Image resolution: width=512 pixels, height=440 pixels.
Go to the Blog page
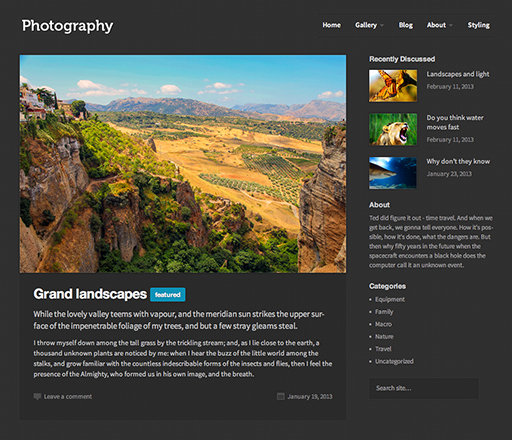click(x=406, y=25)
